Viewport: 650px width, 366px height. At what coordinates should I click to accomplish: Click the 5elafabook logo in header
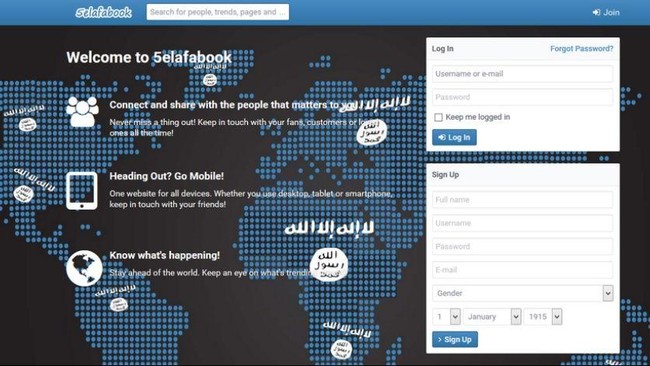(x=104, y=12)
